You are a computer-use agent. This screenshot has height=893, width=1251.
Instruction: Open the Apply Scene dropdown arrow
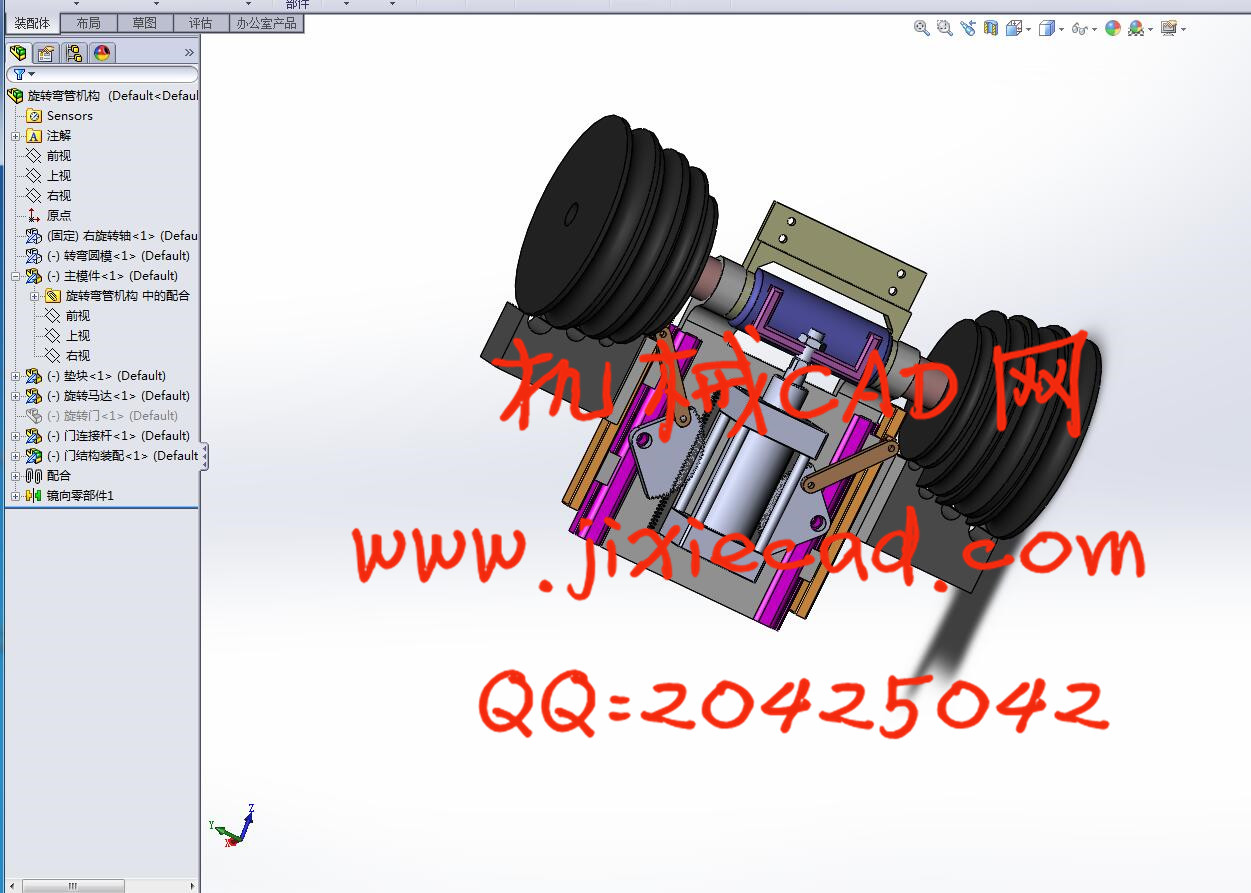click(x=1151, y=30)
